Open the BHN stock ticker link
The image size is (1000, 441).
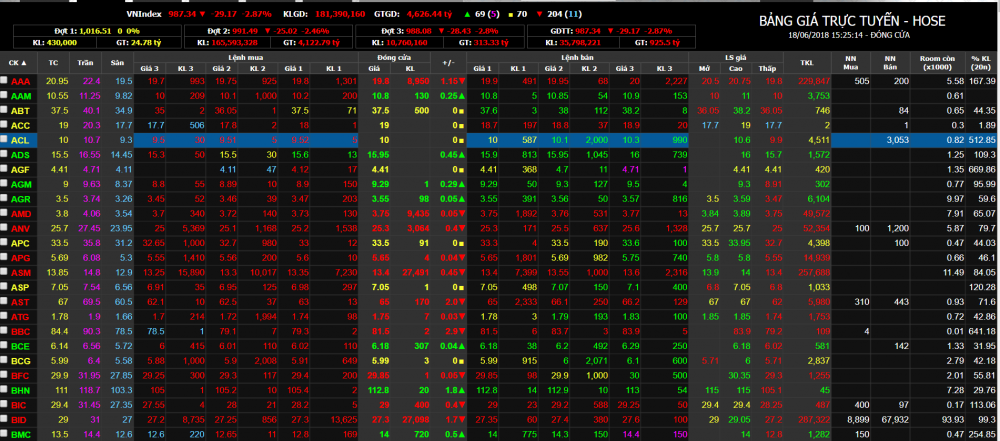point(21,389)
